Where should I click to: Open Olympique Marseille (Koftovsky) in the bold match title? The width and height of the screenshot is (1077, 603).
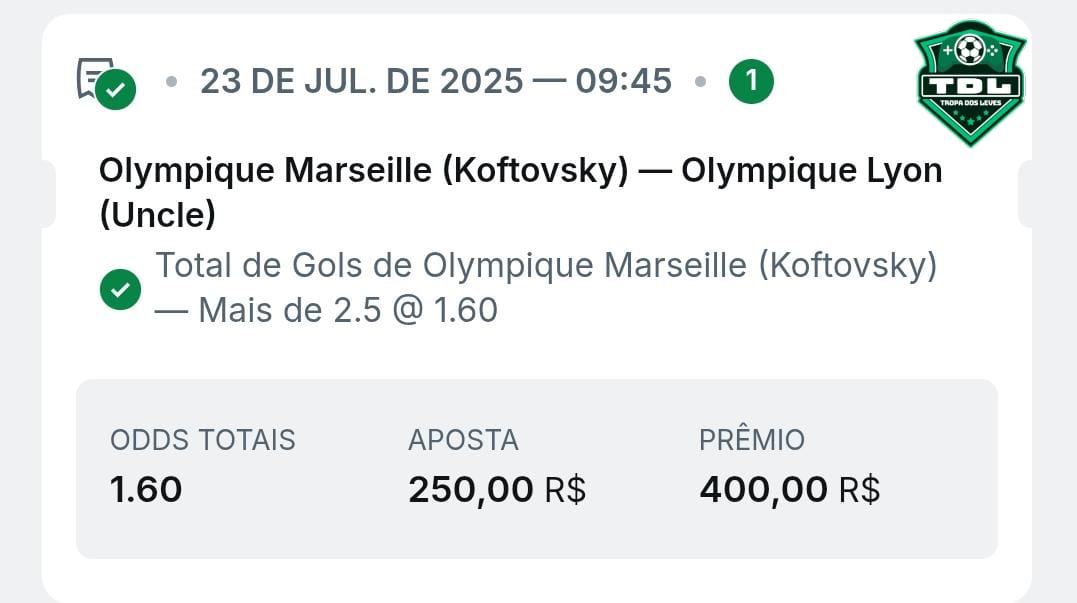pyautogui.click(x=364, y=171)
